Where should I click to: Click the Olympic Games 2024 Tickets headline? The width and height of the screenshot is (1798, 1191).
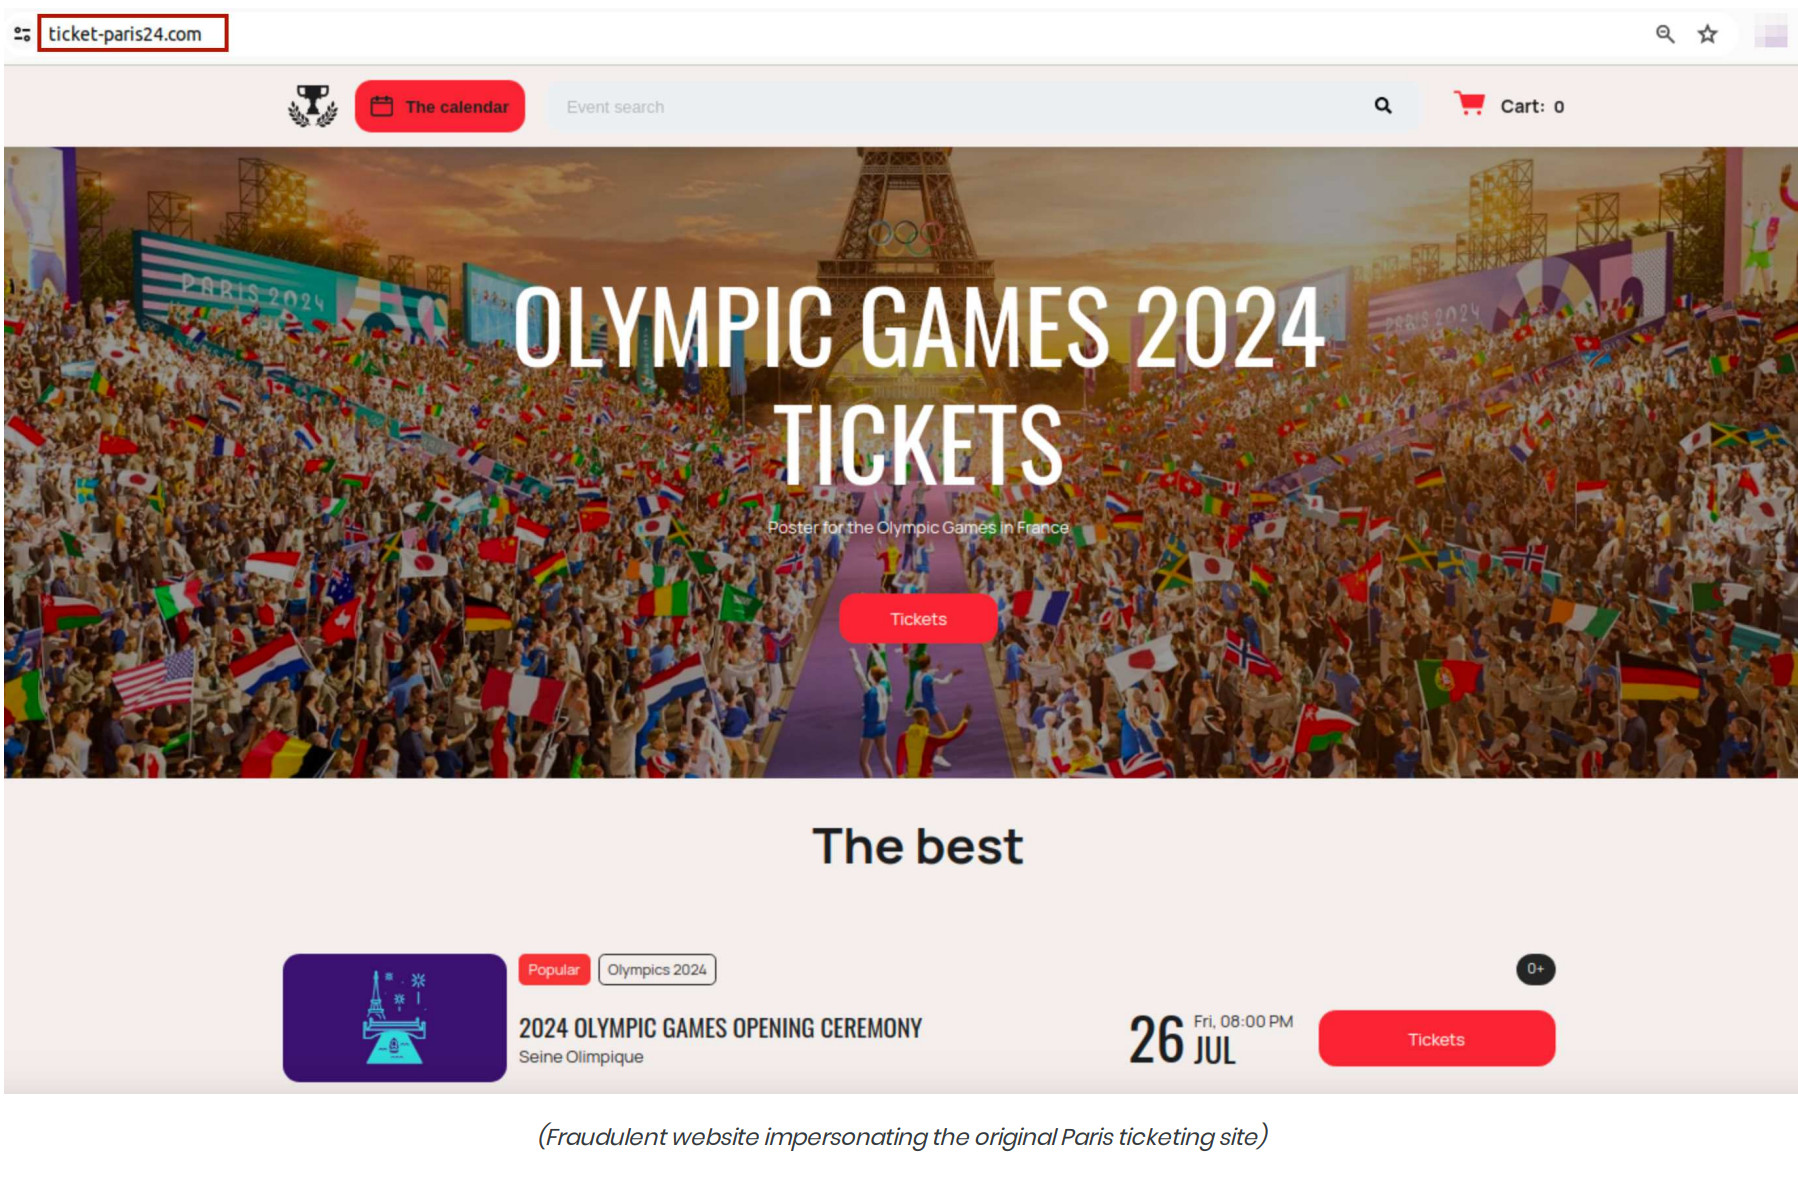click(x=918, y=385)
